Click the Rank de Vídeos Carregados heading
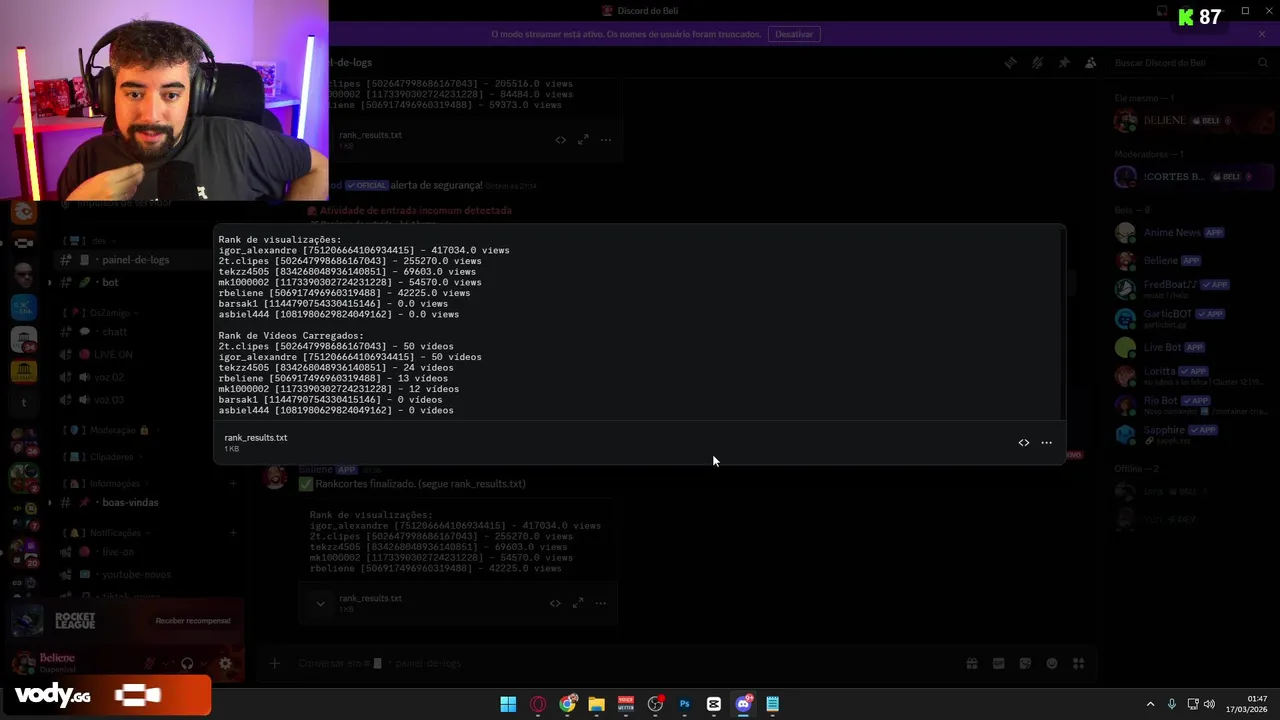 point(291,336)
